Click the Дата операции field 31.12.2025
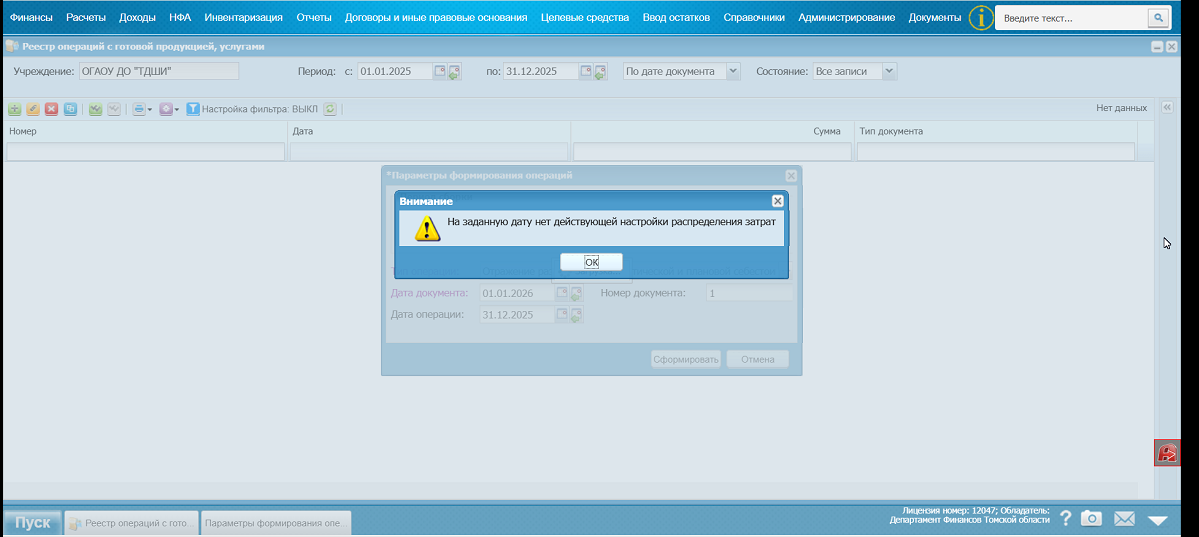Image resolution: width=1199 pixels, height=537 pixels. [x=517, y=314]
